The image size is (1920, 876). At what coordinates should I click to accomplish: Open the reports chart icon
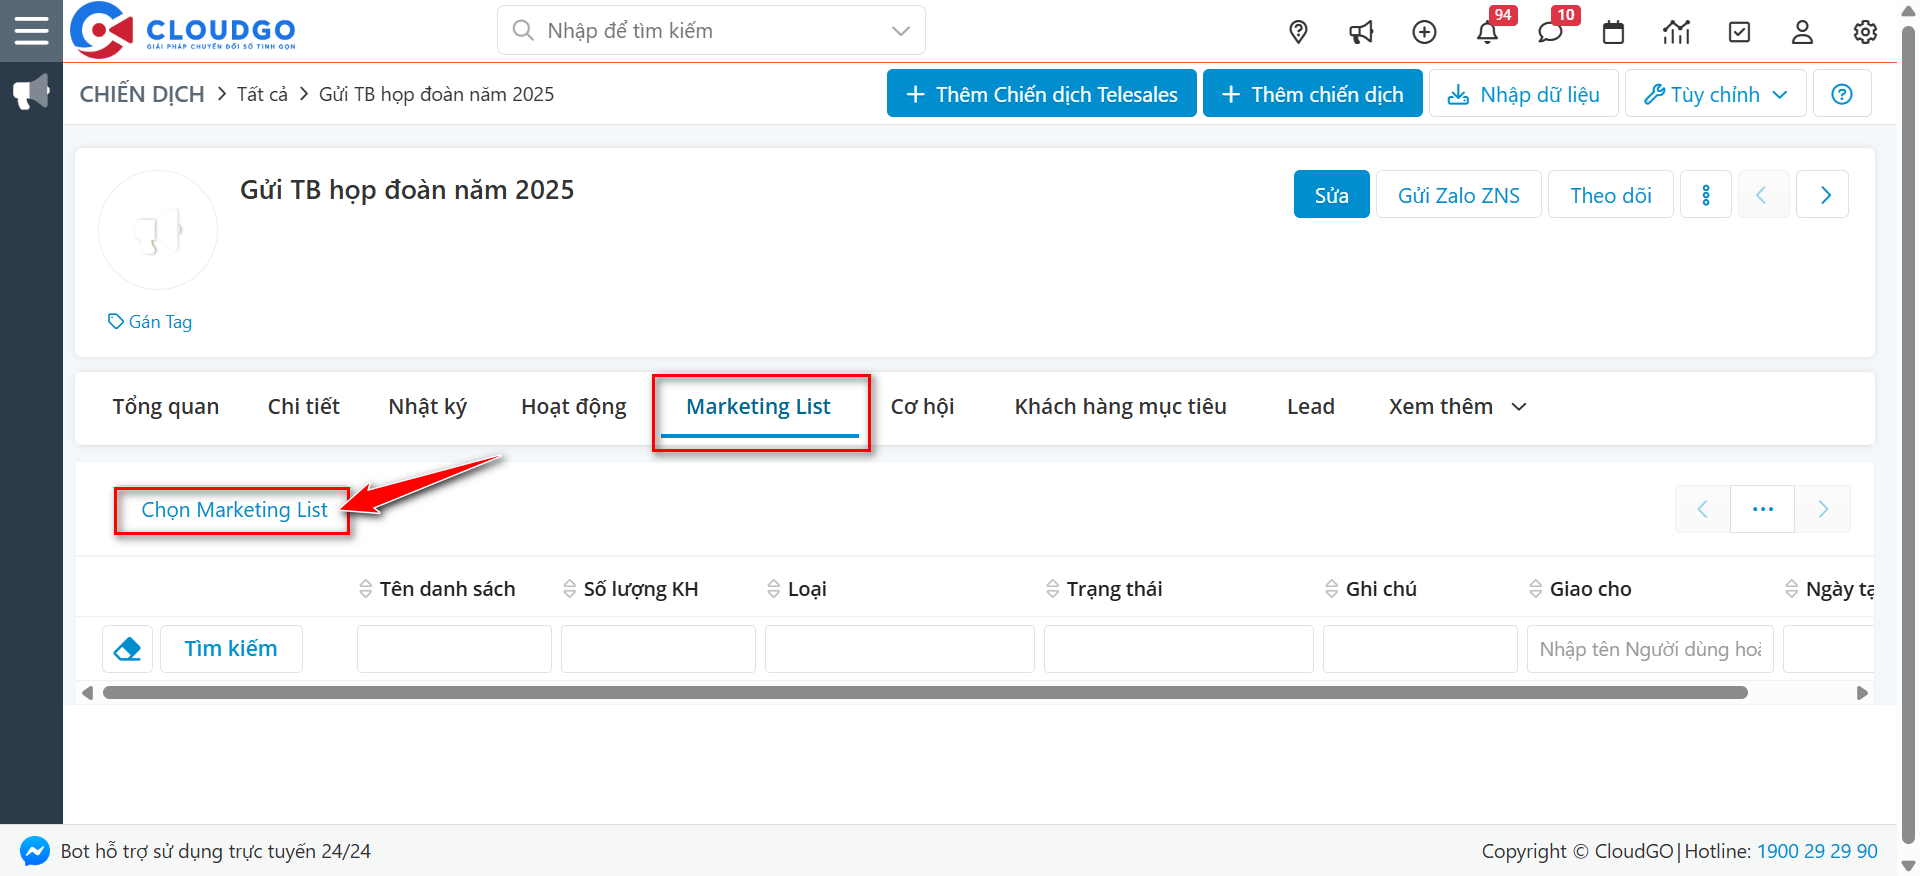coord(1676,32)
